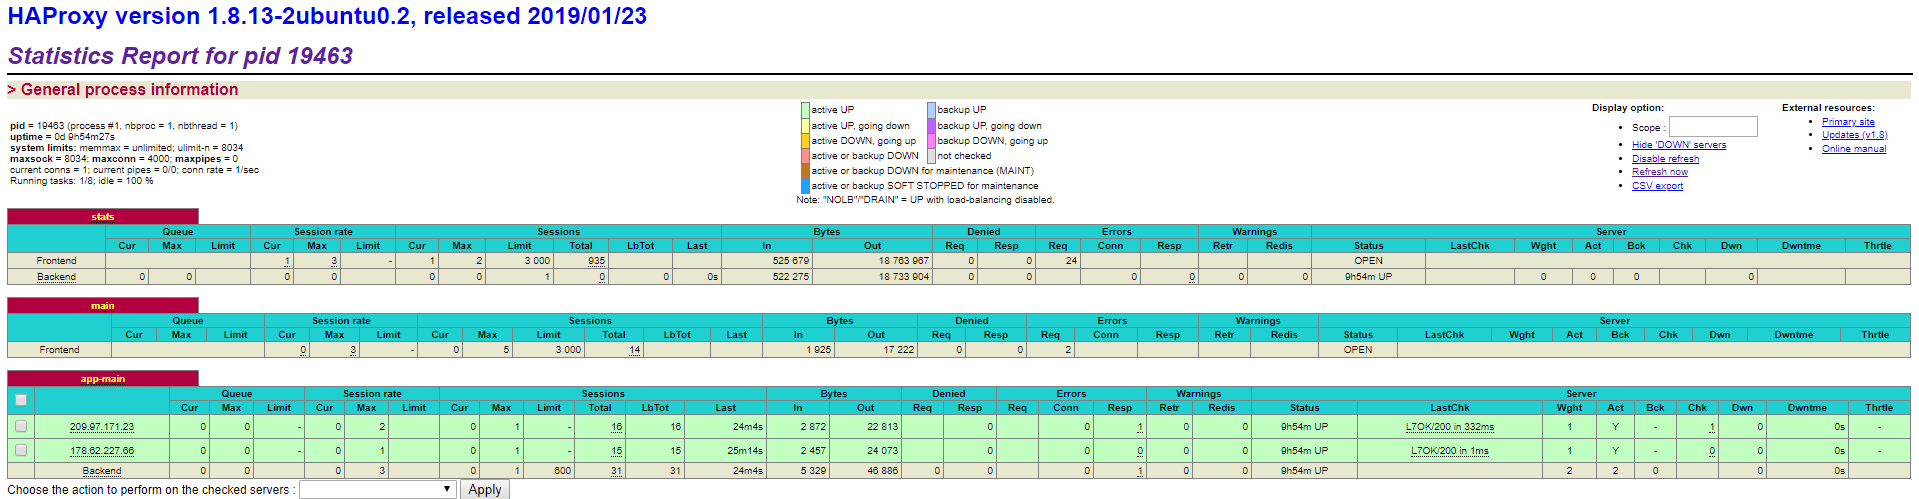Tick the checkbox for server 209.97.171.23
The image size is (1919, 499).
[x=21, y=426]
